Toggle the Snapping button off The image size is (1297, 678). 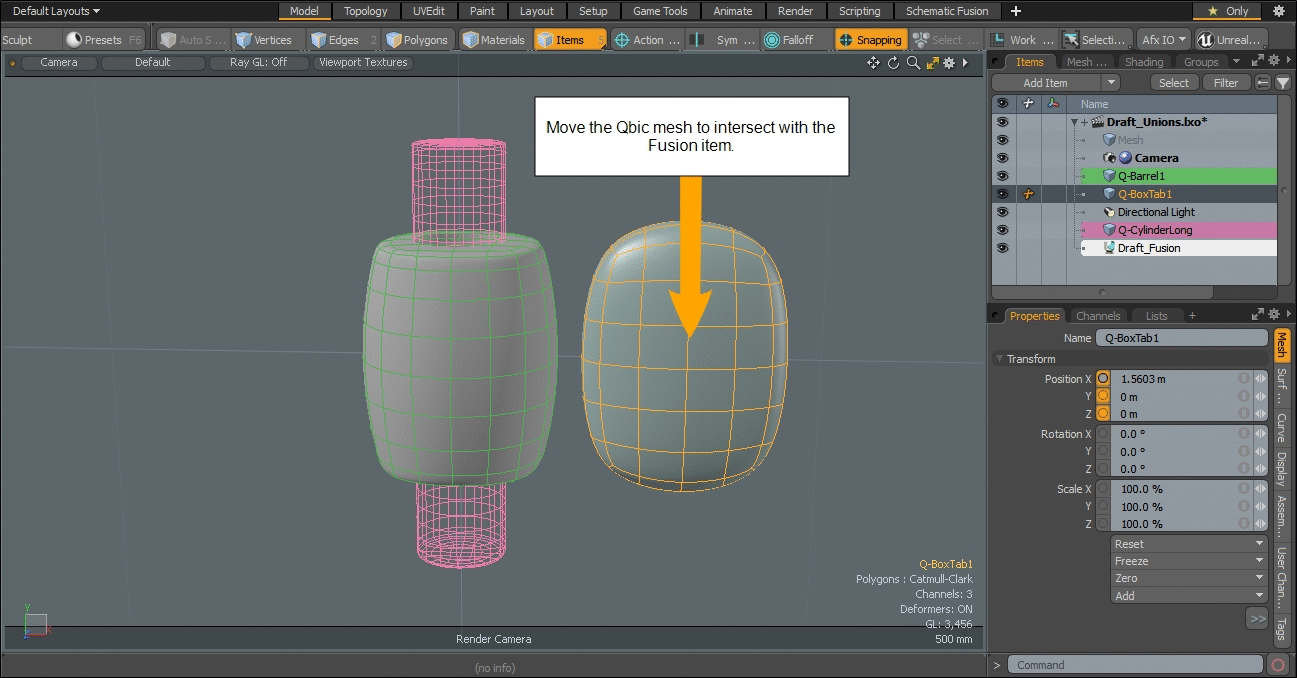pyautogui.click(x=870, y=40)
